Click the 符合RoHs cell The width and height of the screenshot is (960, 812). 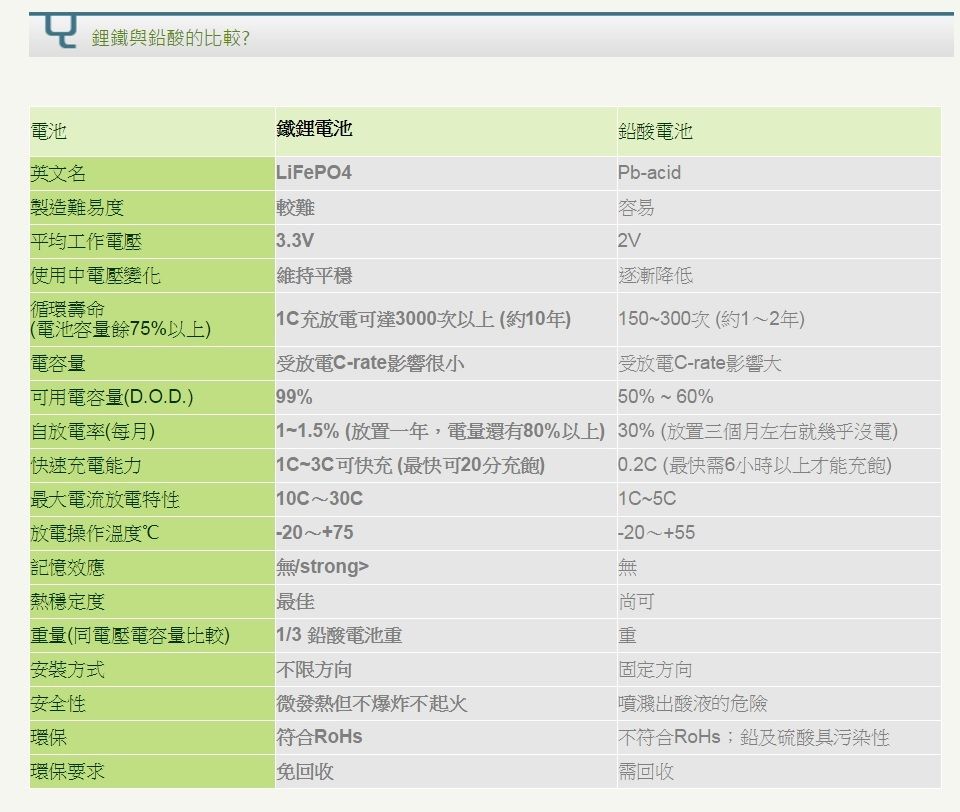(319, 737)
